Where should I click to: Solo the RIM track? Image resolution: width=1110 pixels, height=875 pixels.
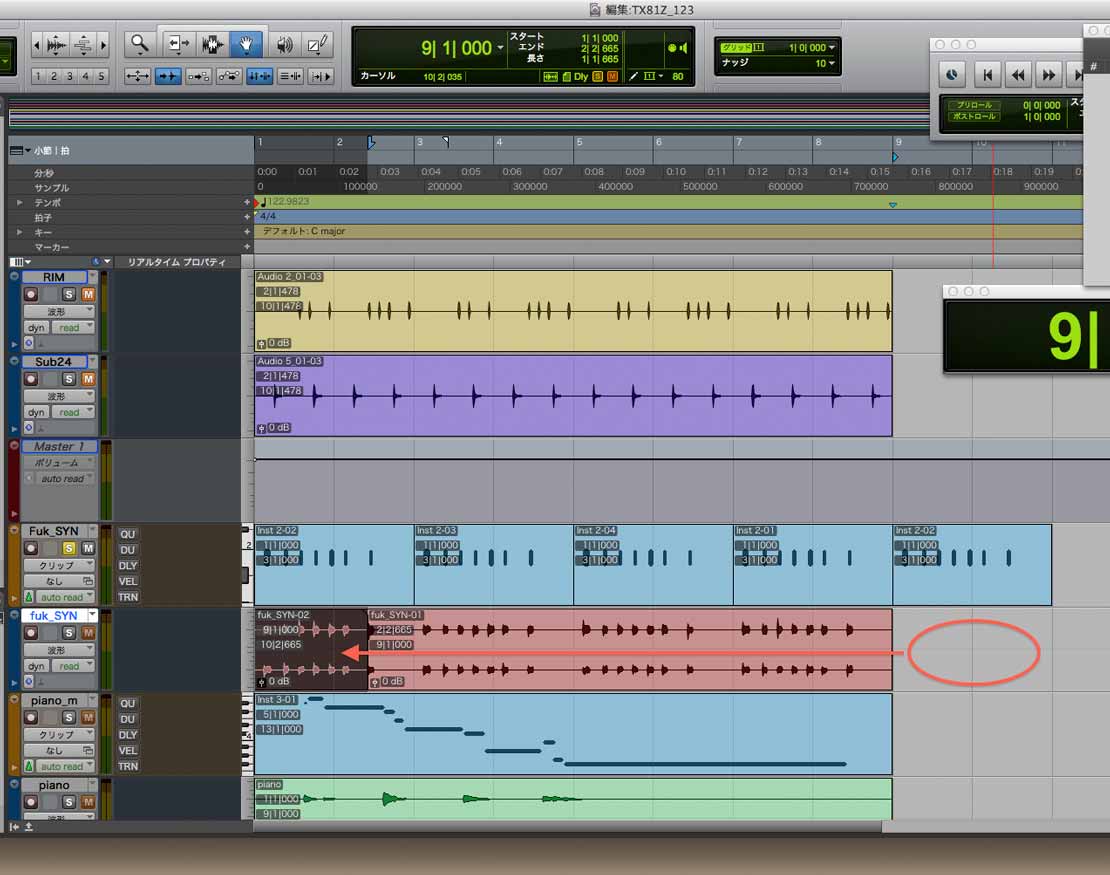(69, 294)
